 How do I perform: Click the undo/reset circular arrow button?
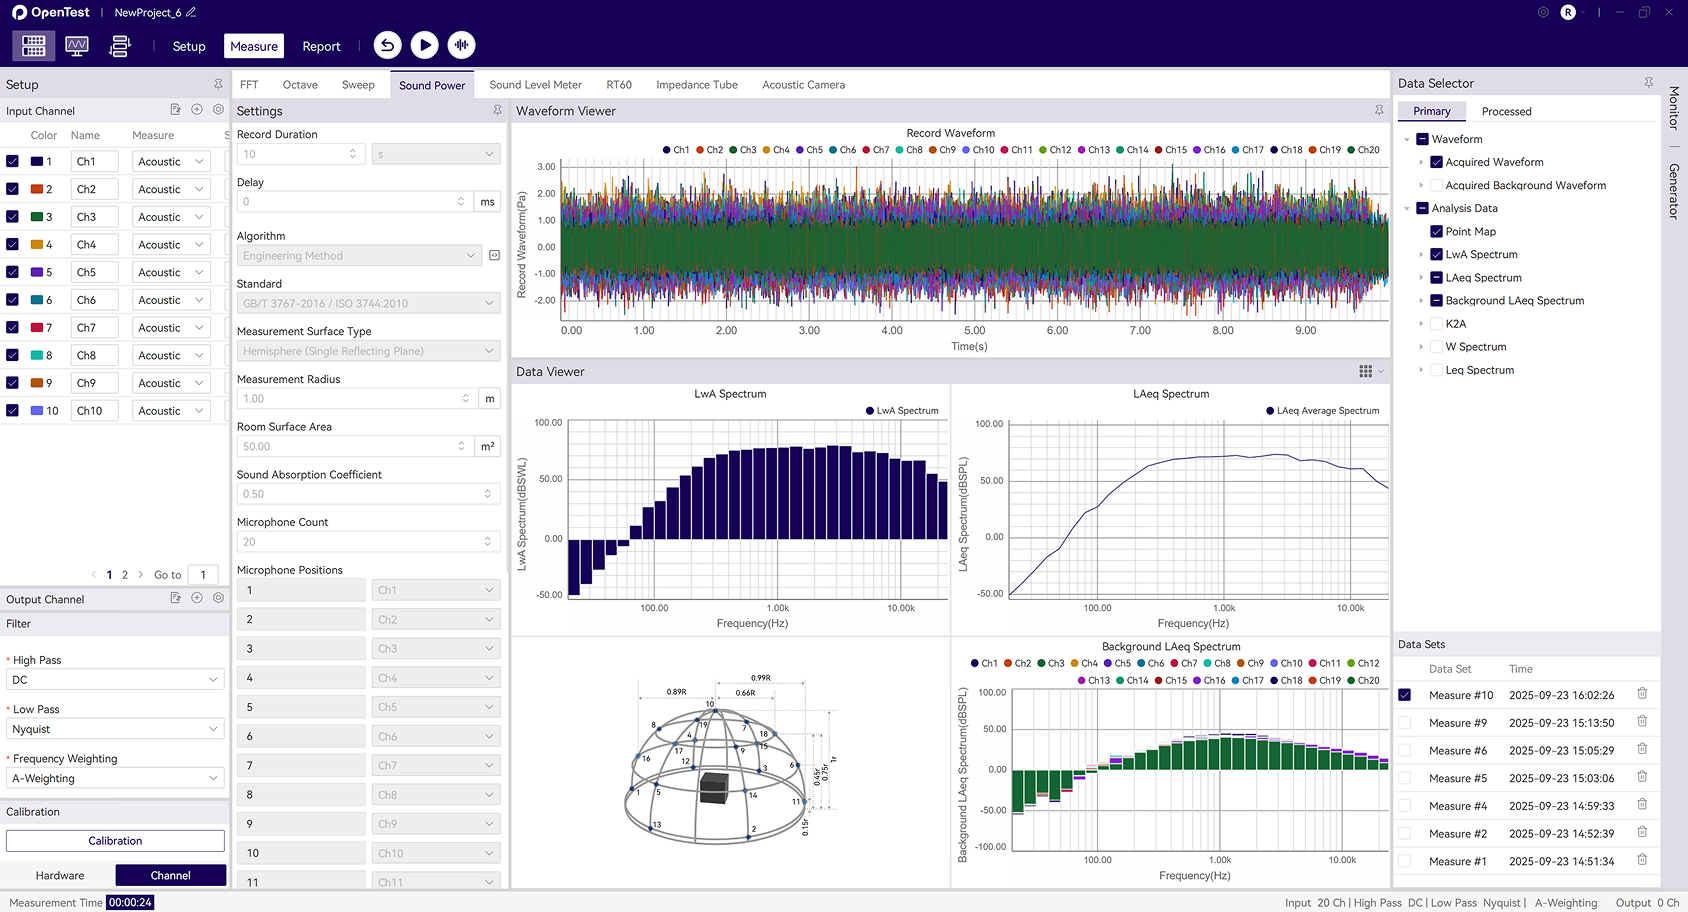tap(388, 45)
